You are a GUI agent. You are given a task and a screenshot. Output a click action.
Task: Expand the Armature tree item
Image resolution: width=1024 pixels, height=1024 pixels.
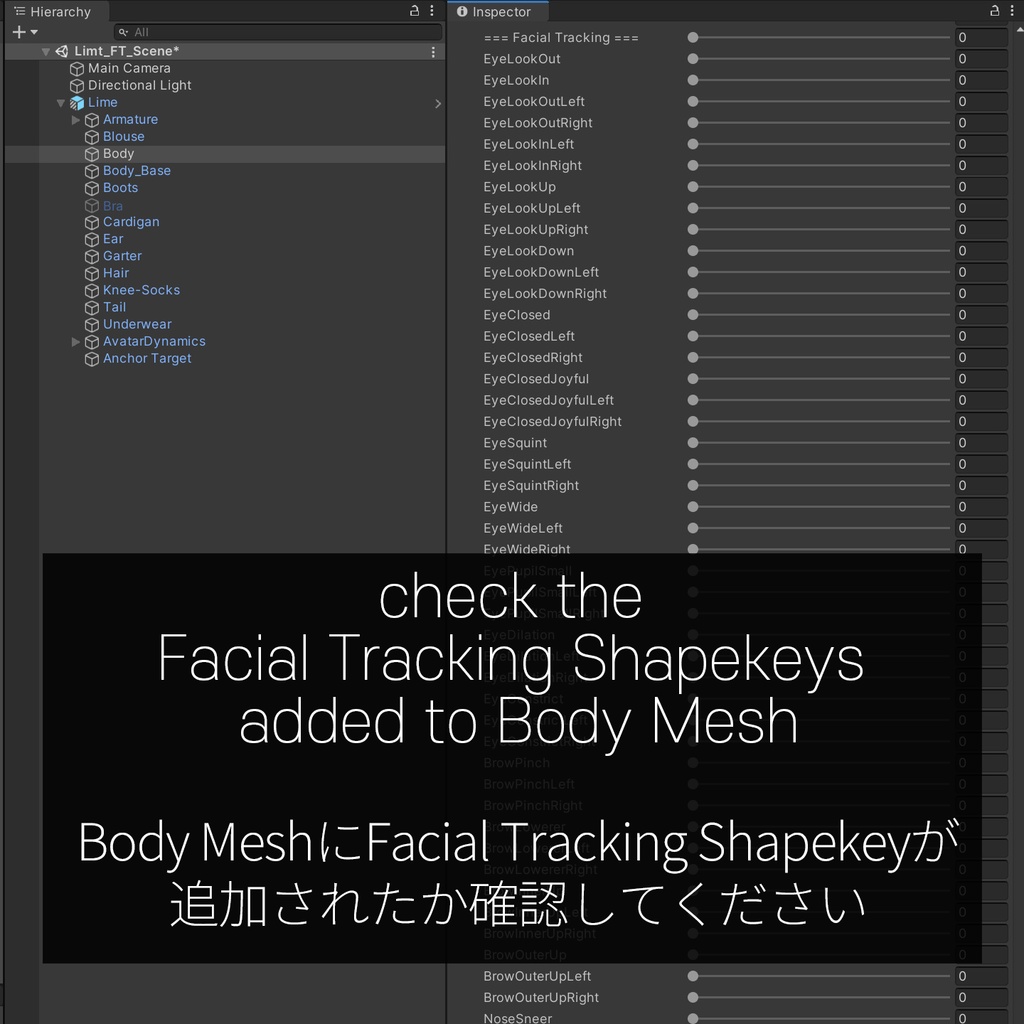click(x=75, y=119)
